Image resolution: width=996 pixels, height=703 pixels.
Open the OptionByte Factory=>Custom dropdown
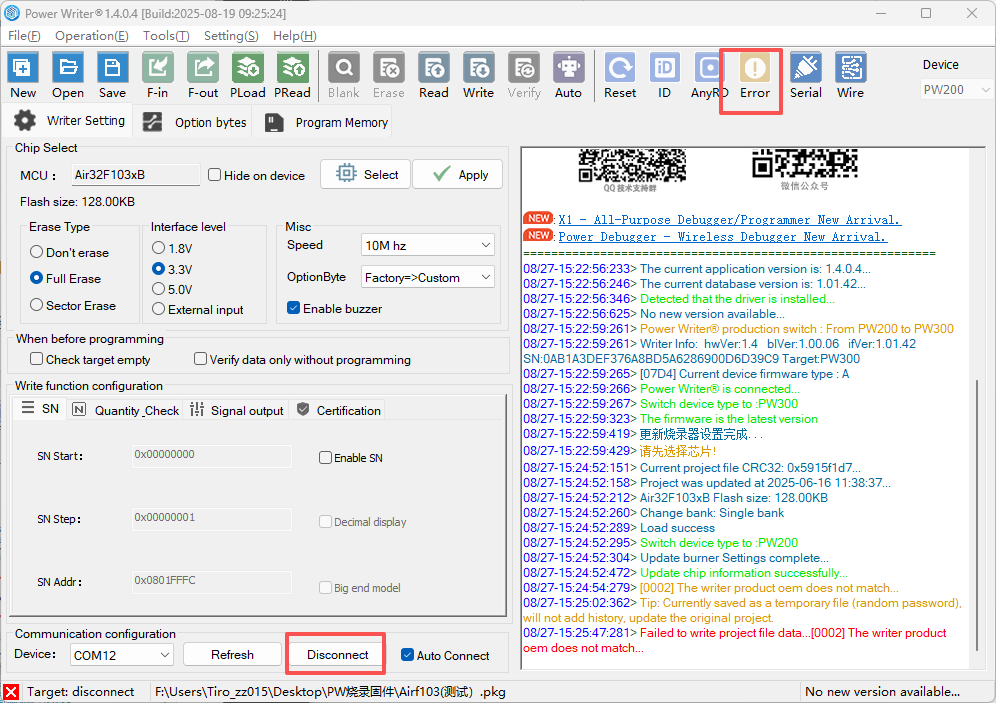pos(427,277)
